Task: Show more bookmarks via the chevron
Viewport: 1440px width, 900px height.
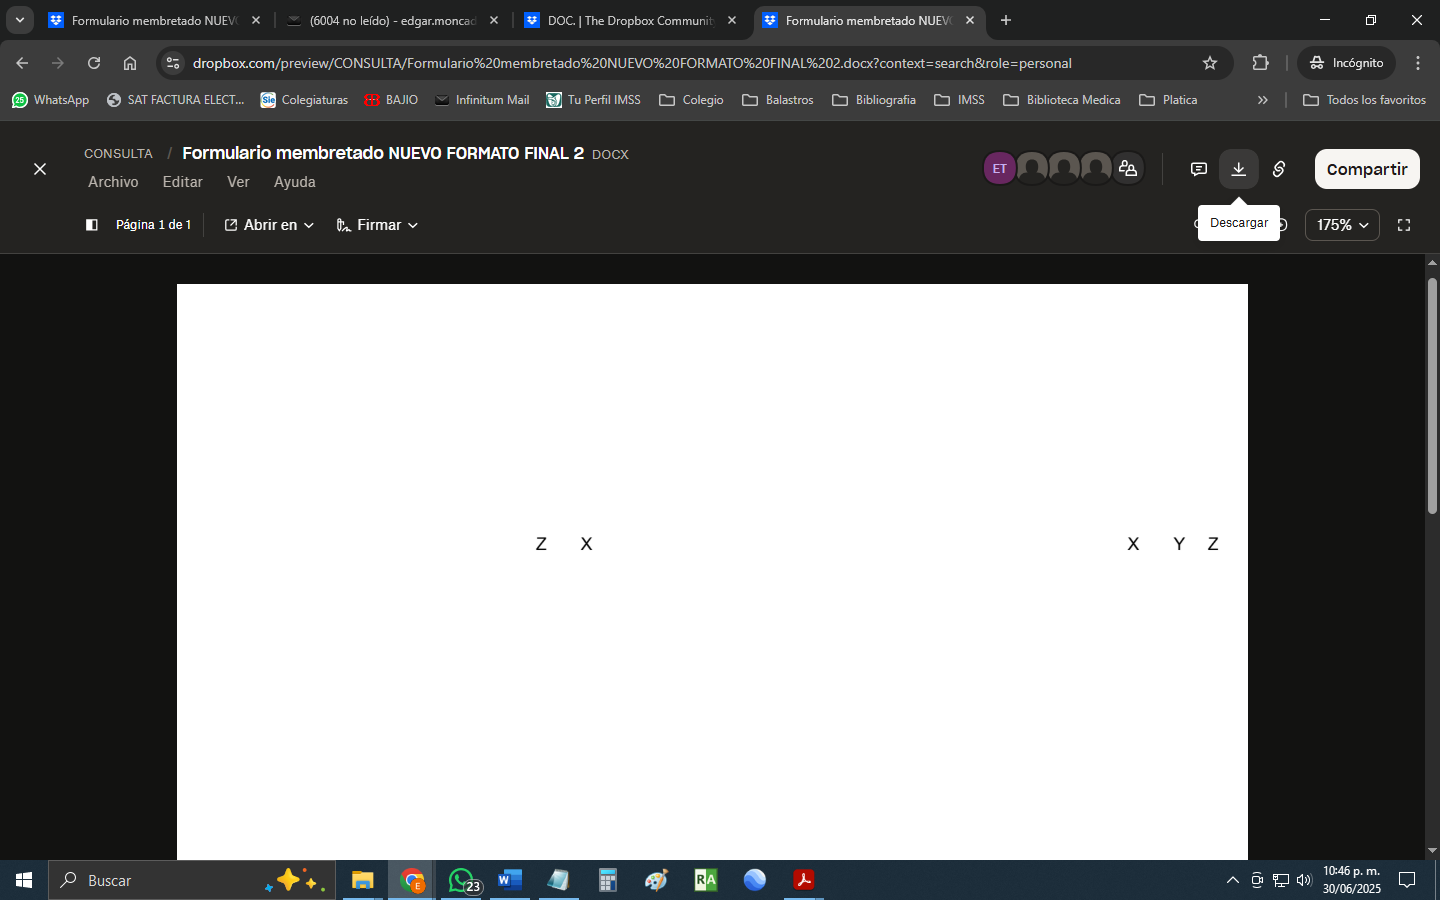Action: (1263, 100)
